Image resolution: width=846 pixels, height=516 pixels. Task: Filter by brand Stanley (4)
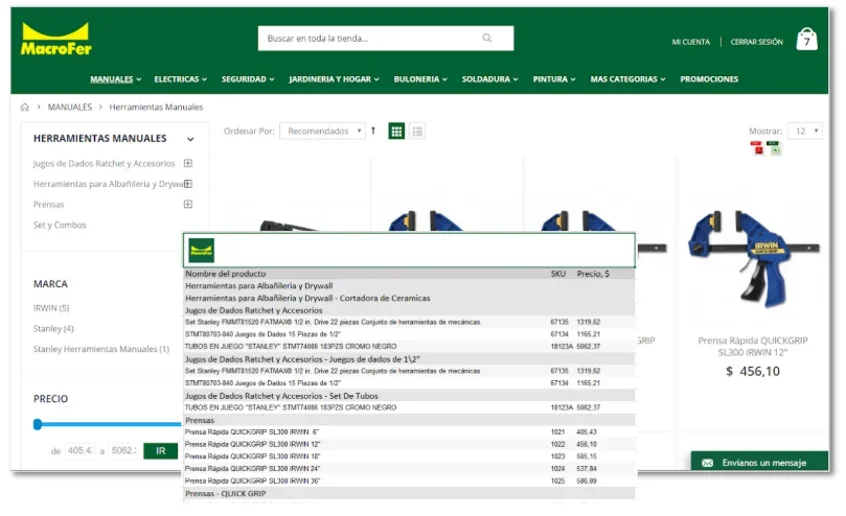(53, 328)
